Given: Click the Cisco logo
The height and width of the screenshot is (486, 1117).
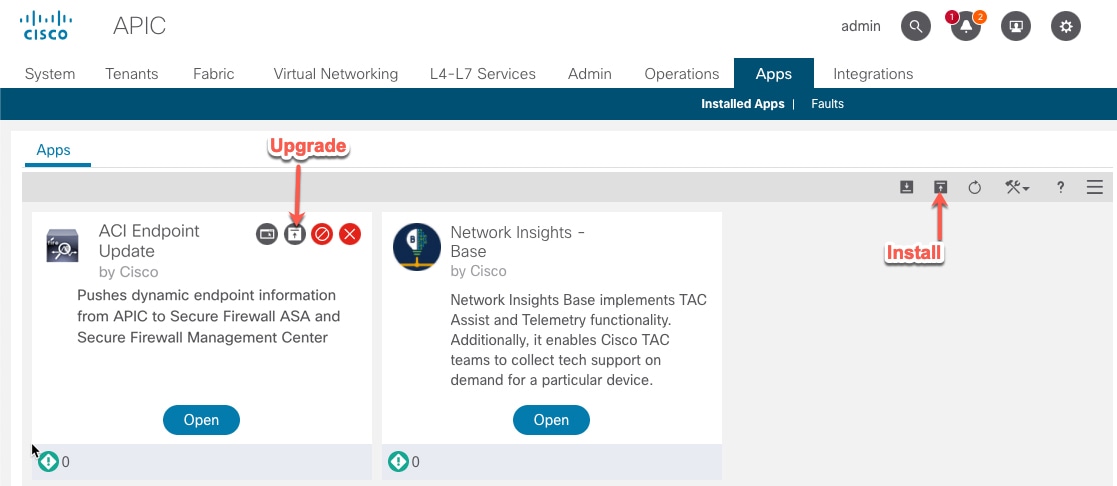Looking at the screenshot, I should coord(46,26).
